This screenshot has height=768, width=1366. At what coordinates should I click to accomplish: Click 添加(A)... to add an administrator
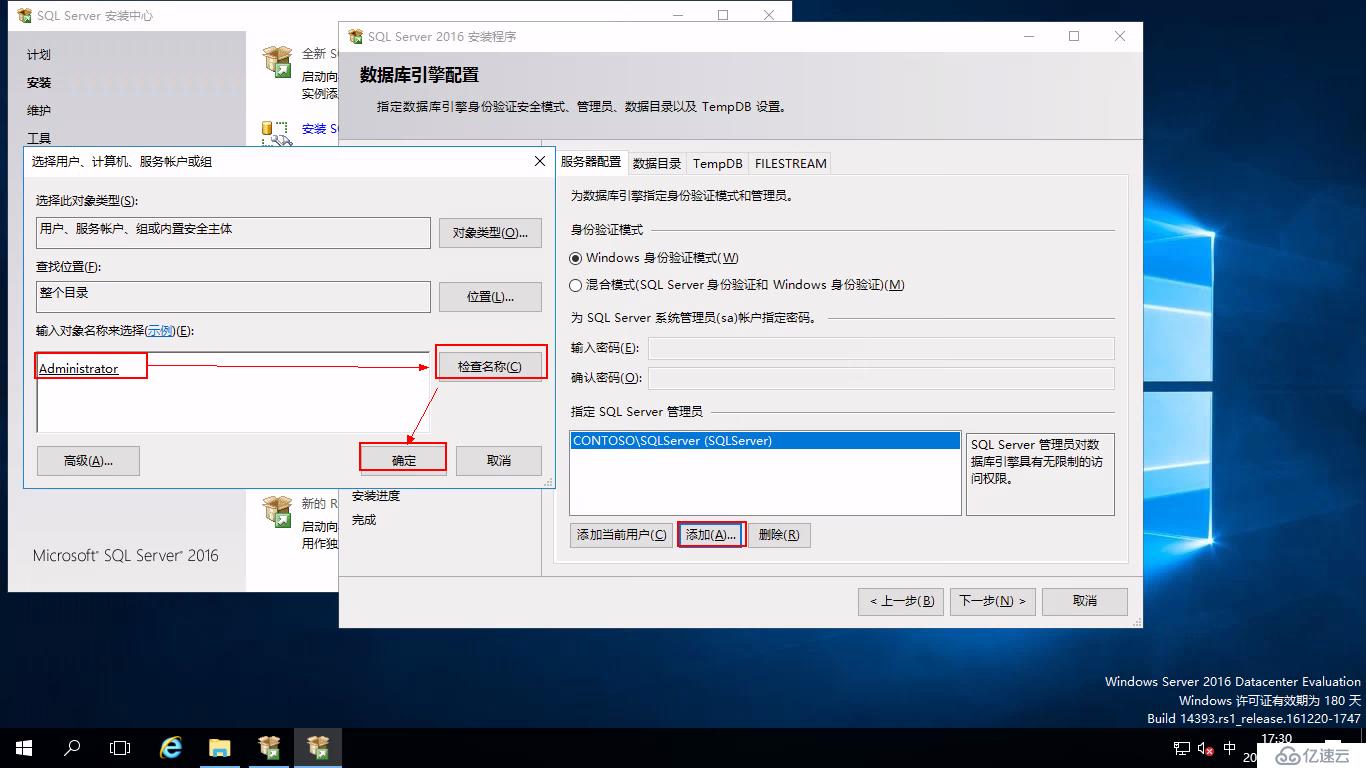click(x=711, y=535)
